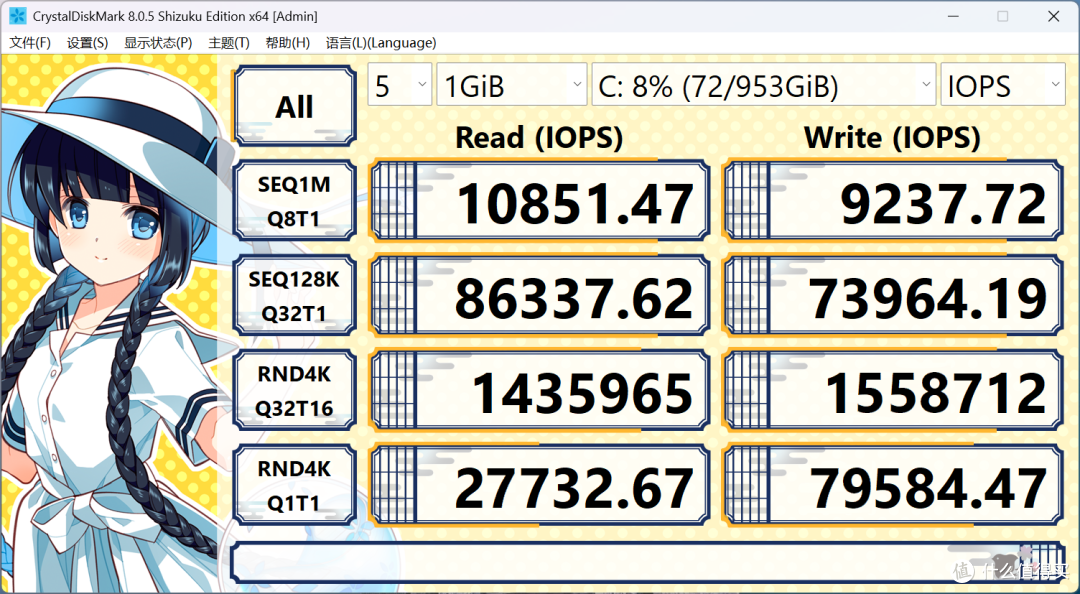Expand the unit dropdown showing IOPS
This screenshot has height=594, width=1080.
[x=1003, y=85]
